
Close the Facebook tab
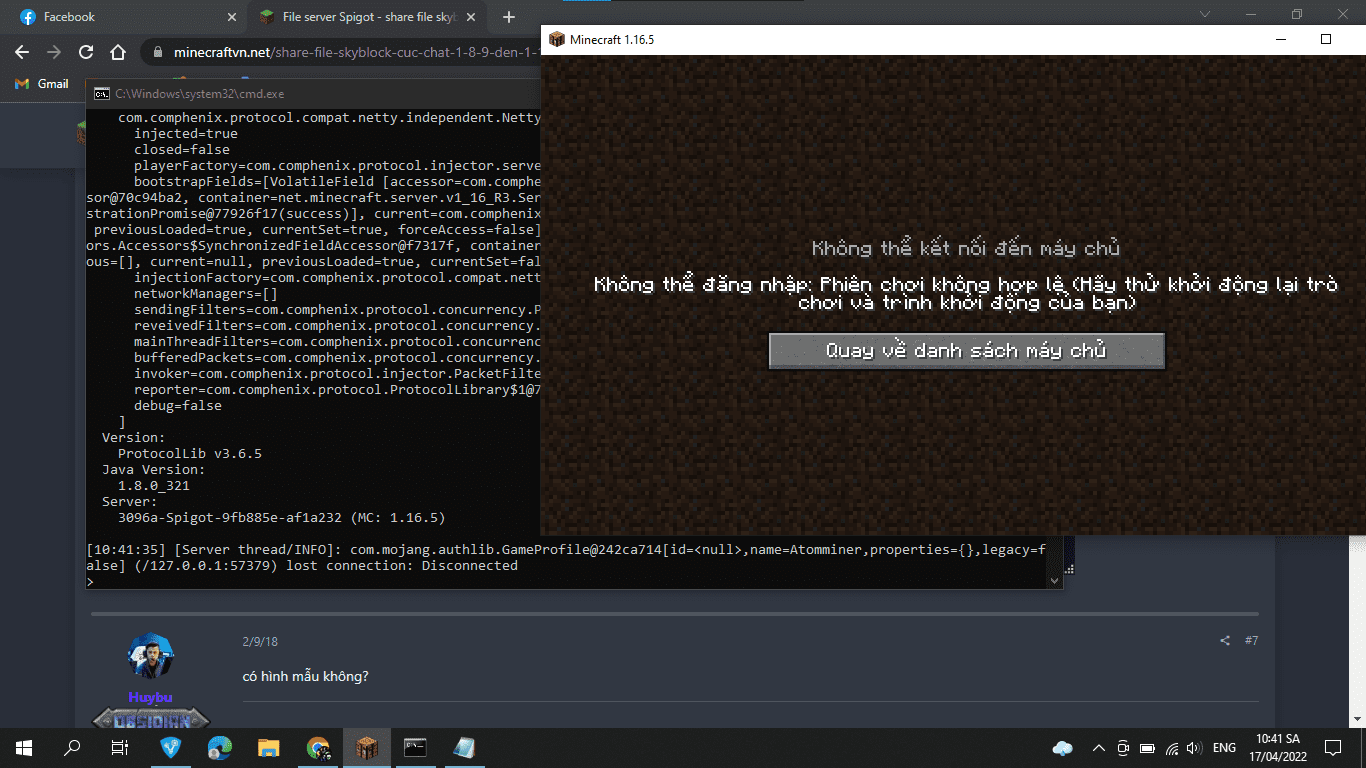pyautogui.click(x=232, y=17)
